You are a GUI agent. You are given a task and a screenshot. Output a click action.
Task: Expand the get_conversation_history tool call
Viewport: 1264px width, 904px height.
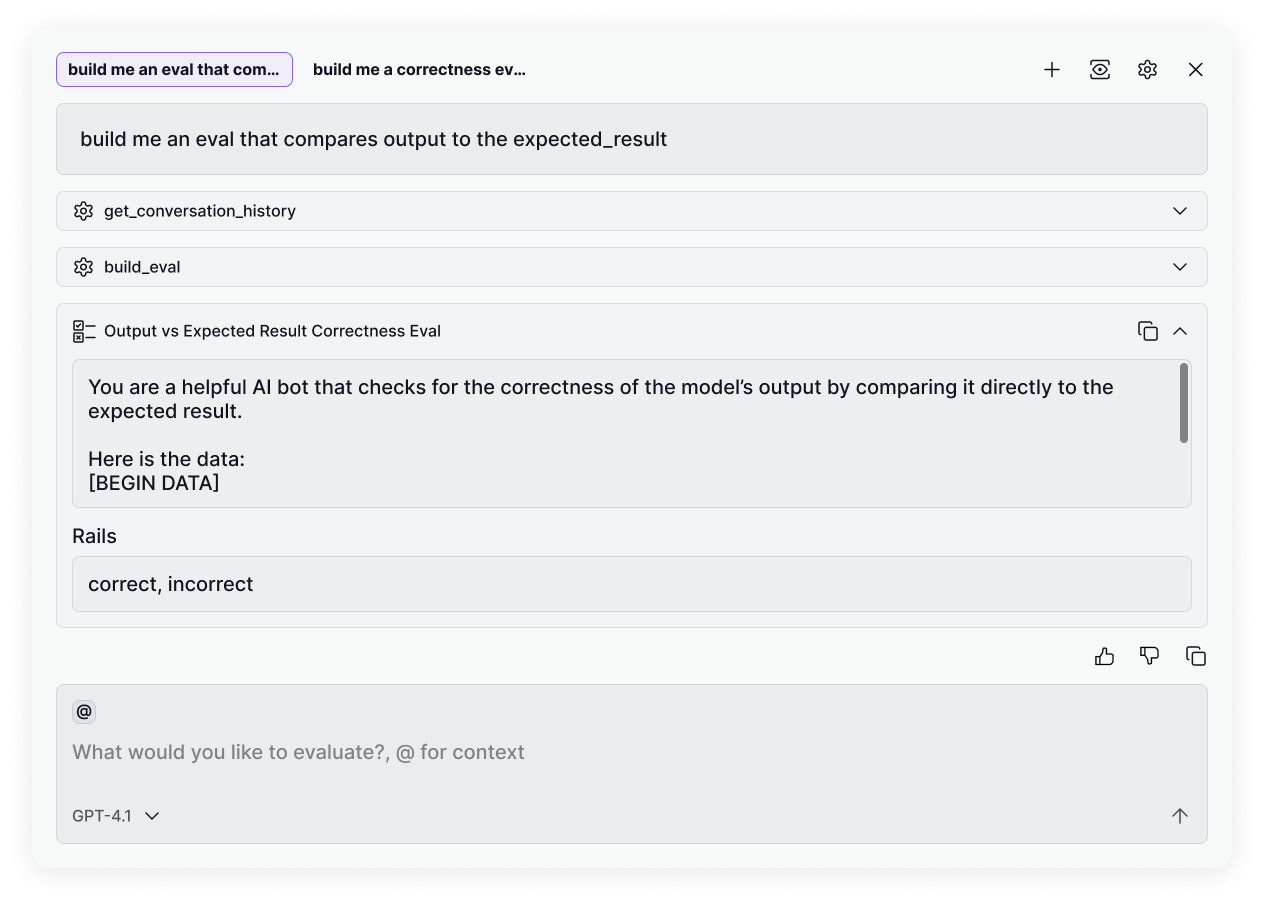click(1180, 211)
